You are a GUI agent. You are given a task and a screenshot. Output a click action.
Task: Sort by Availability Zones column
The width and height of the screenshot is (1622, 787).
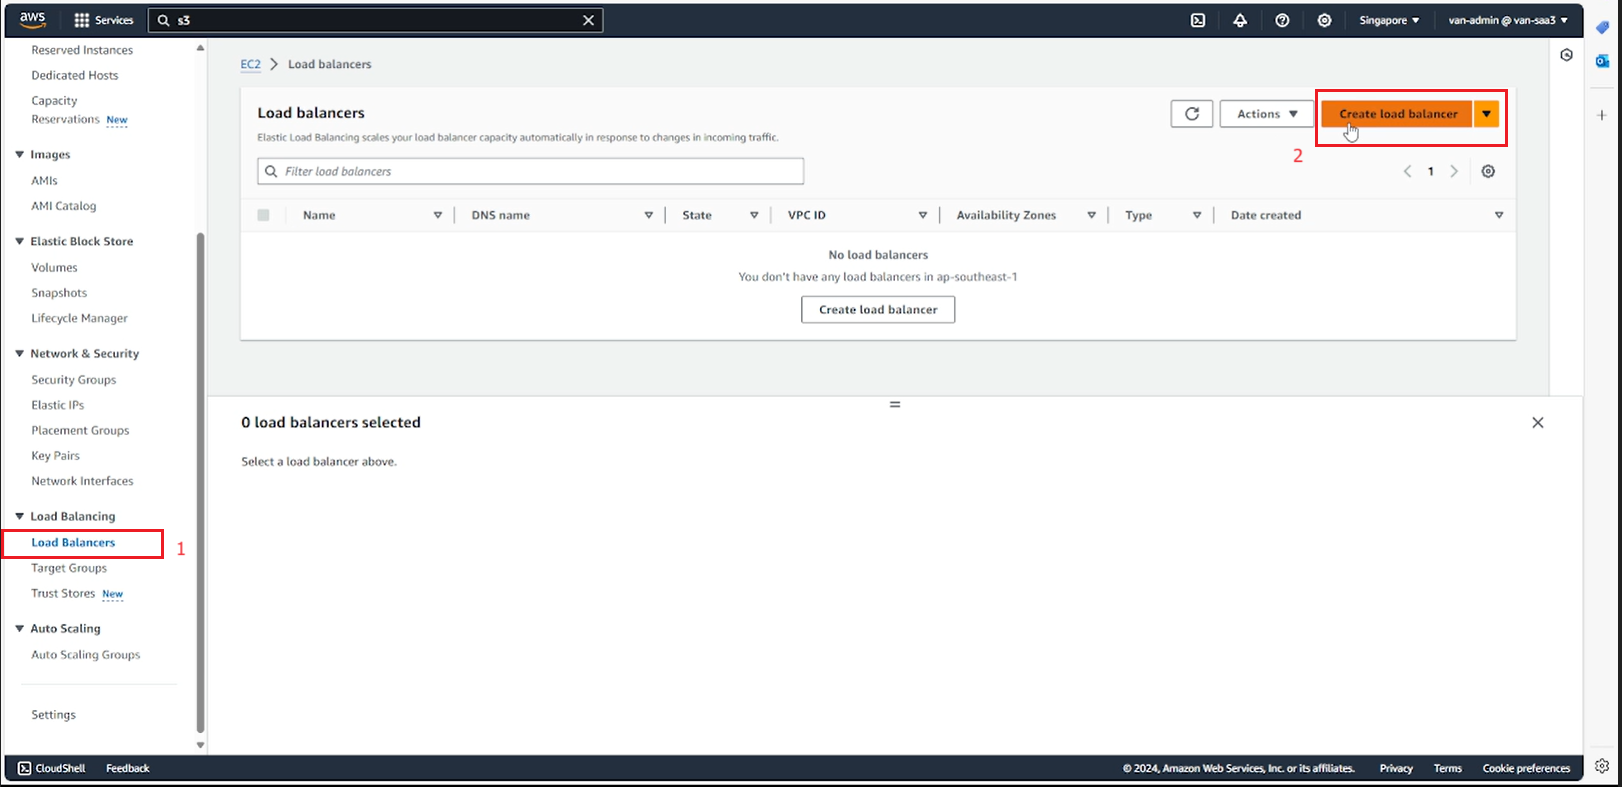[x=1091, y=215]
